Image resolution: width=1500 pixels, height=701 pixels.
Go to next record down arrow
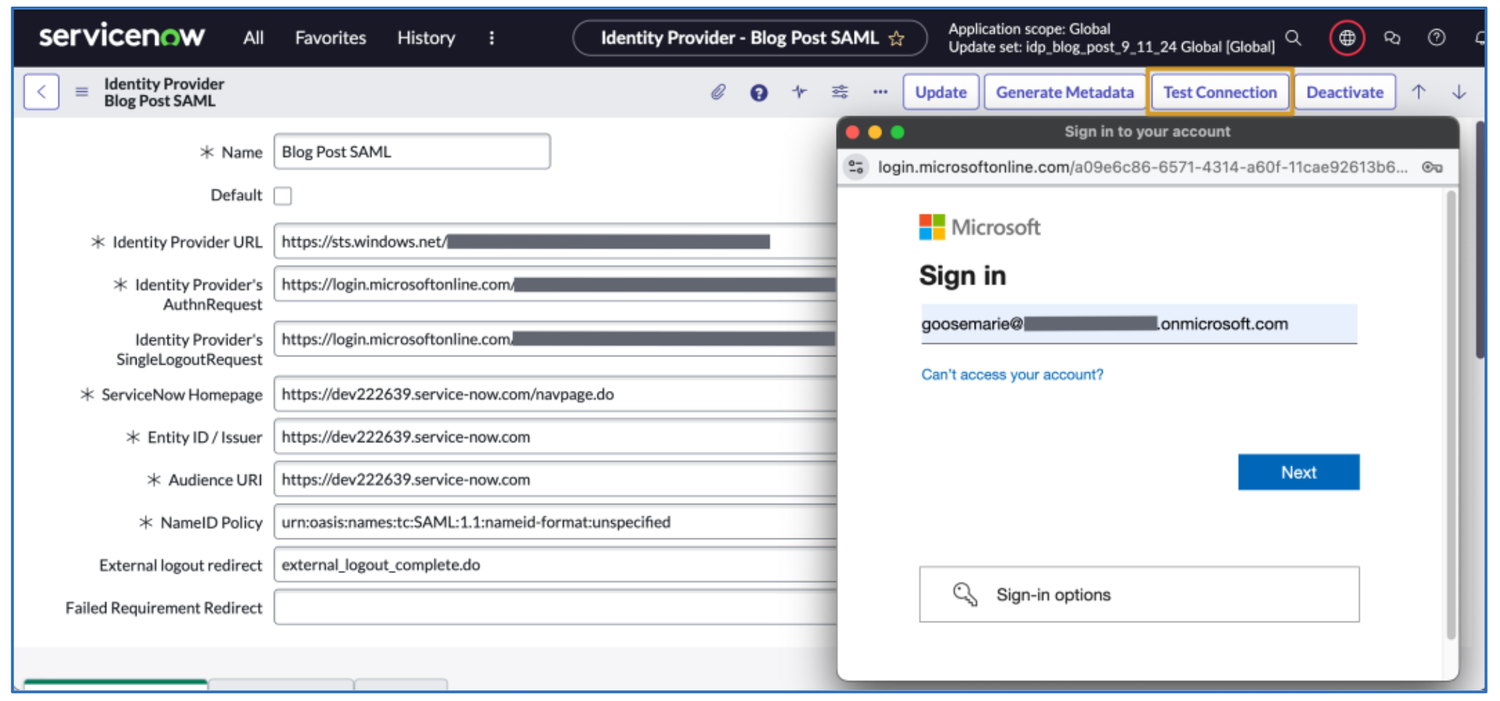[x=1459, y=92]
